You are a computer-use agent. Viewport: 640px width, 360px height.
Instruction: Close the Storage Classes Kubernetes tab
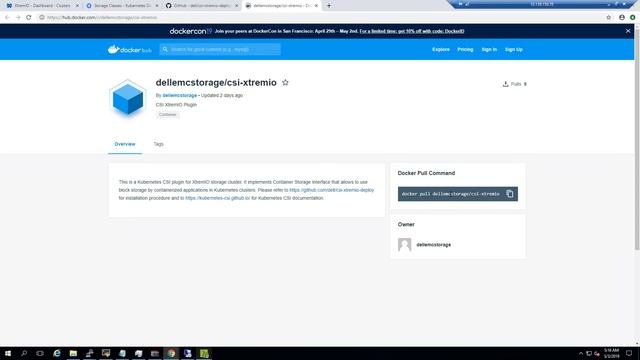pos(157,6)
